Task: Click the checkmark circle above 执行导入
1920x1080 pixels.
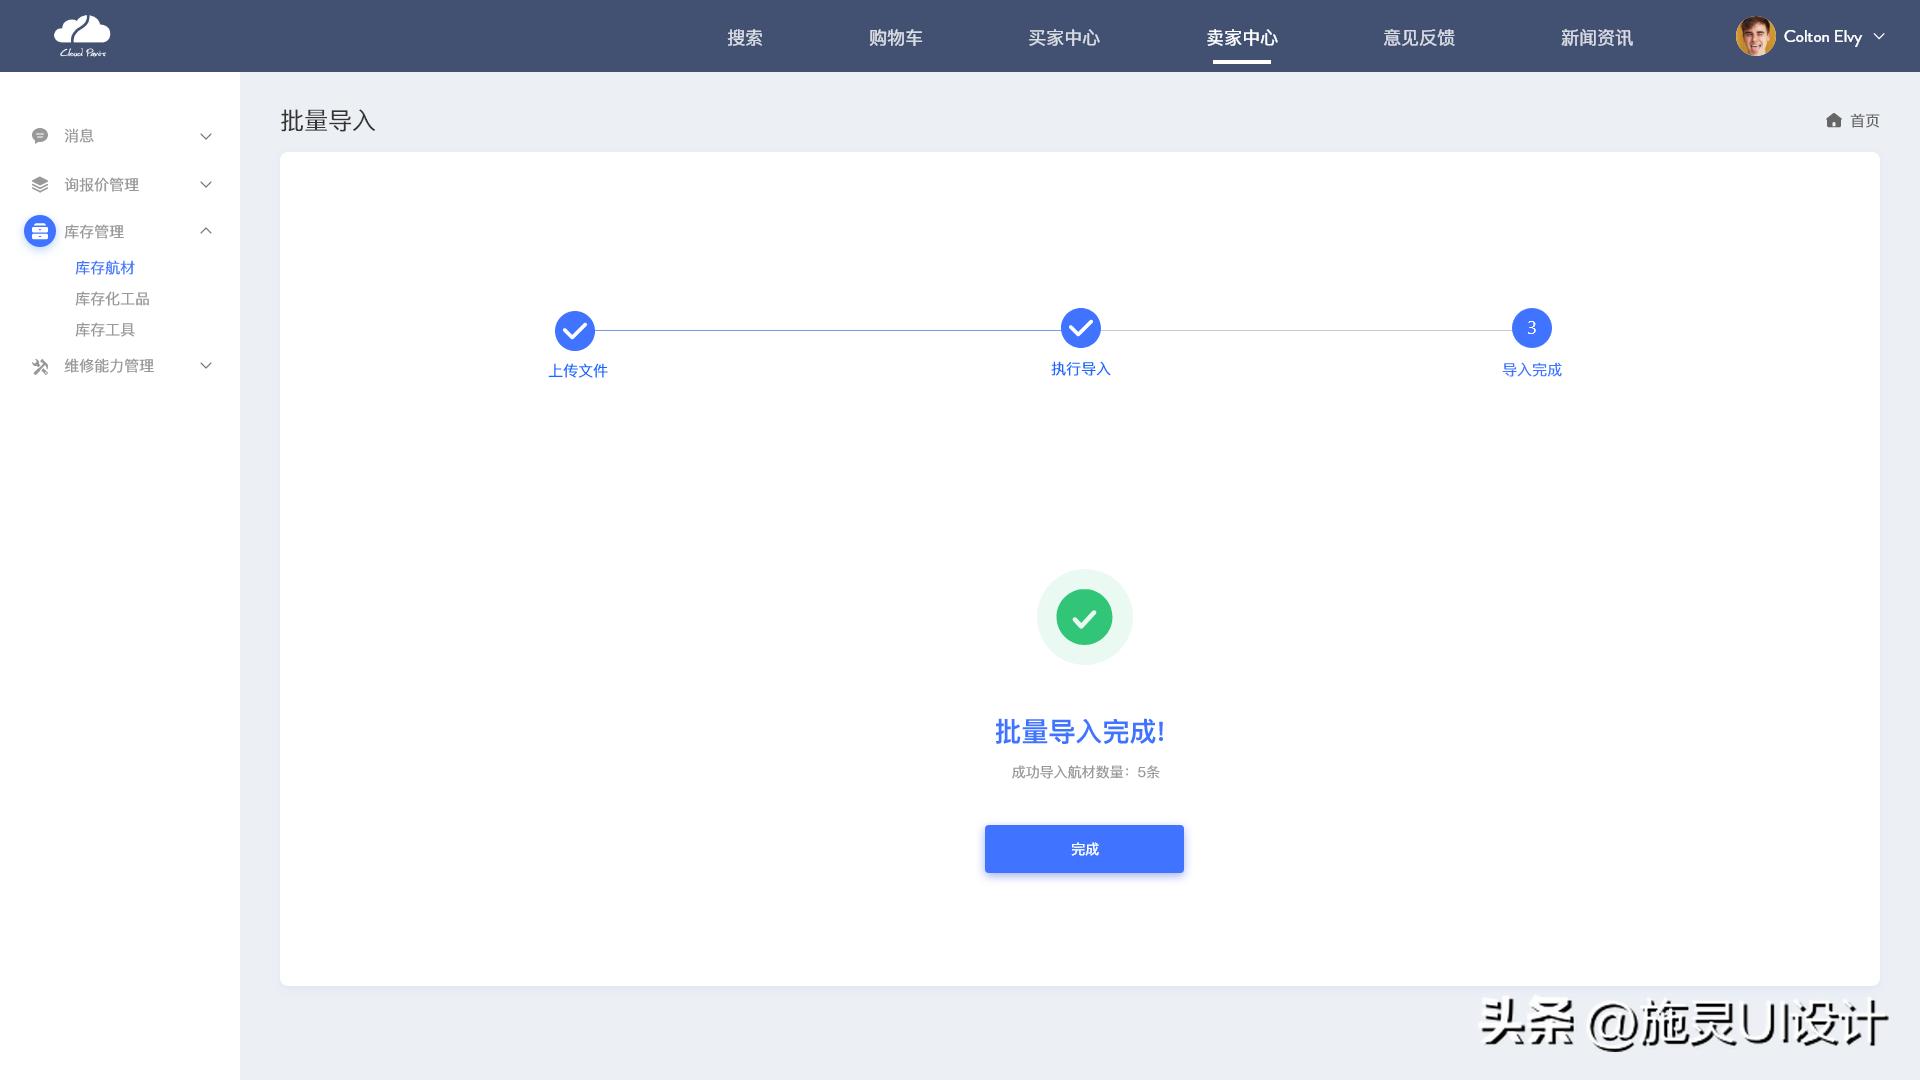Action: [1080, 327]
